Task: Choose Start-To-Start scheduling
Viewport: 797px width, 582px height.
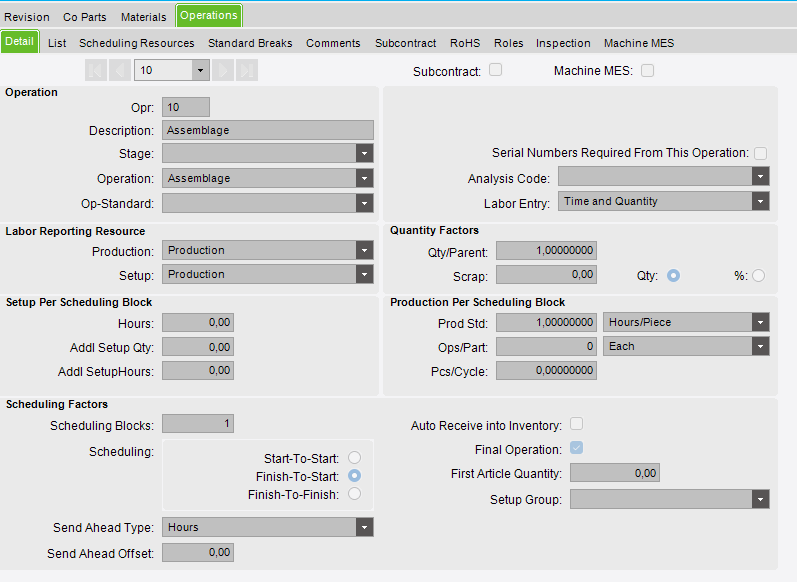Action: click(x=354, y=457)
